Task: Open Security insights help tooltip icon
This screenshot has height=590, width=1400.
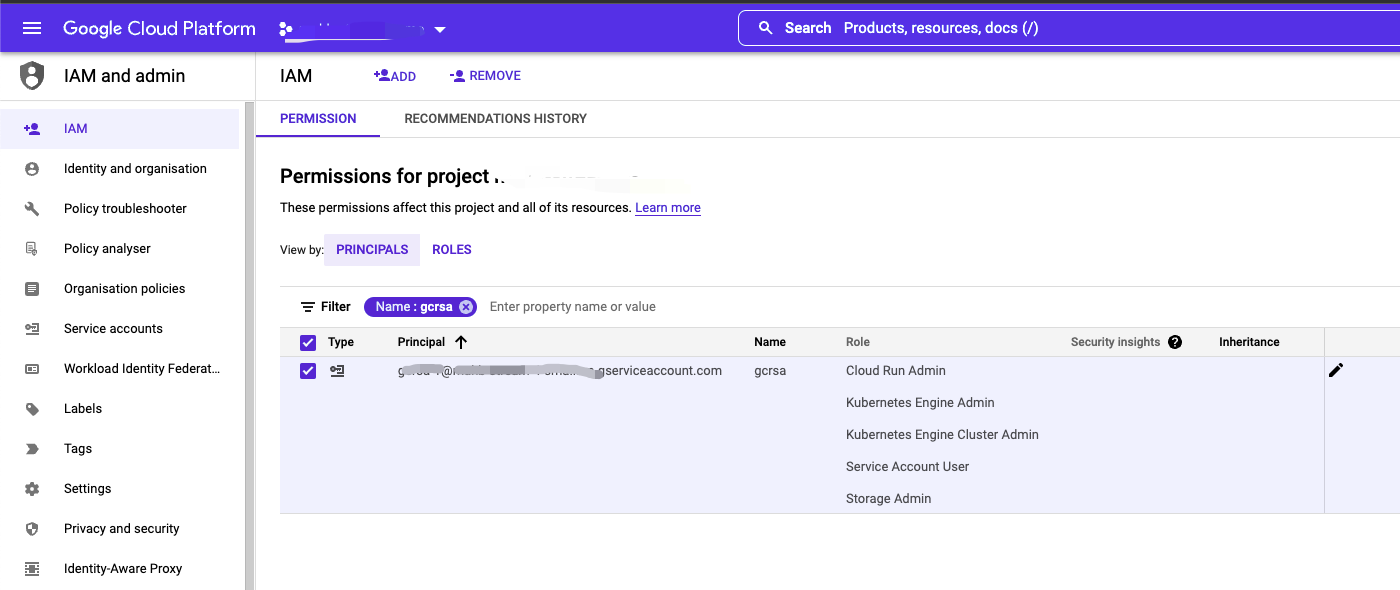Action: tap(1174, 341)
